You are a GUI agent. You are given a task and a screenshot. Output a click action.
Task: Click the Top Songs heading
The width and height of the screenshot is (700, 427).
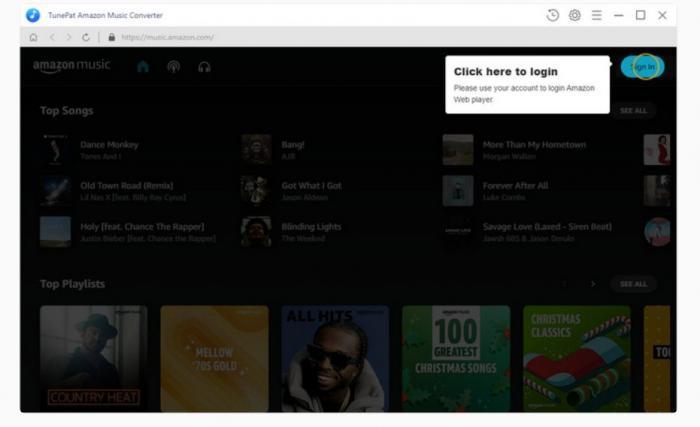tap(67, 110)
